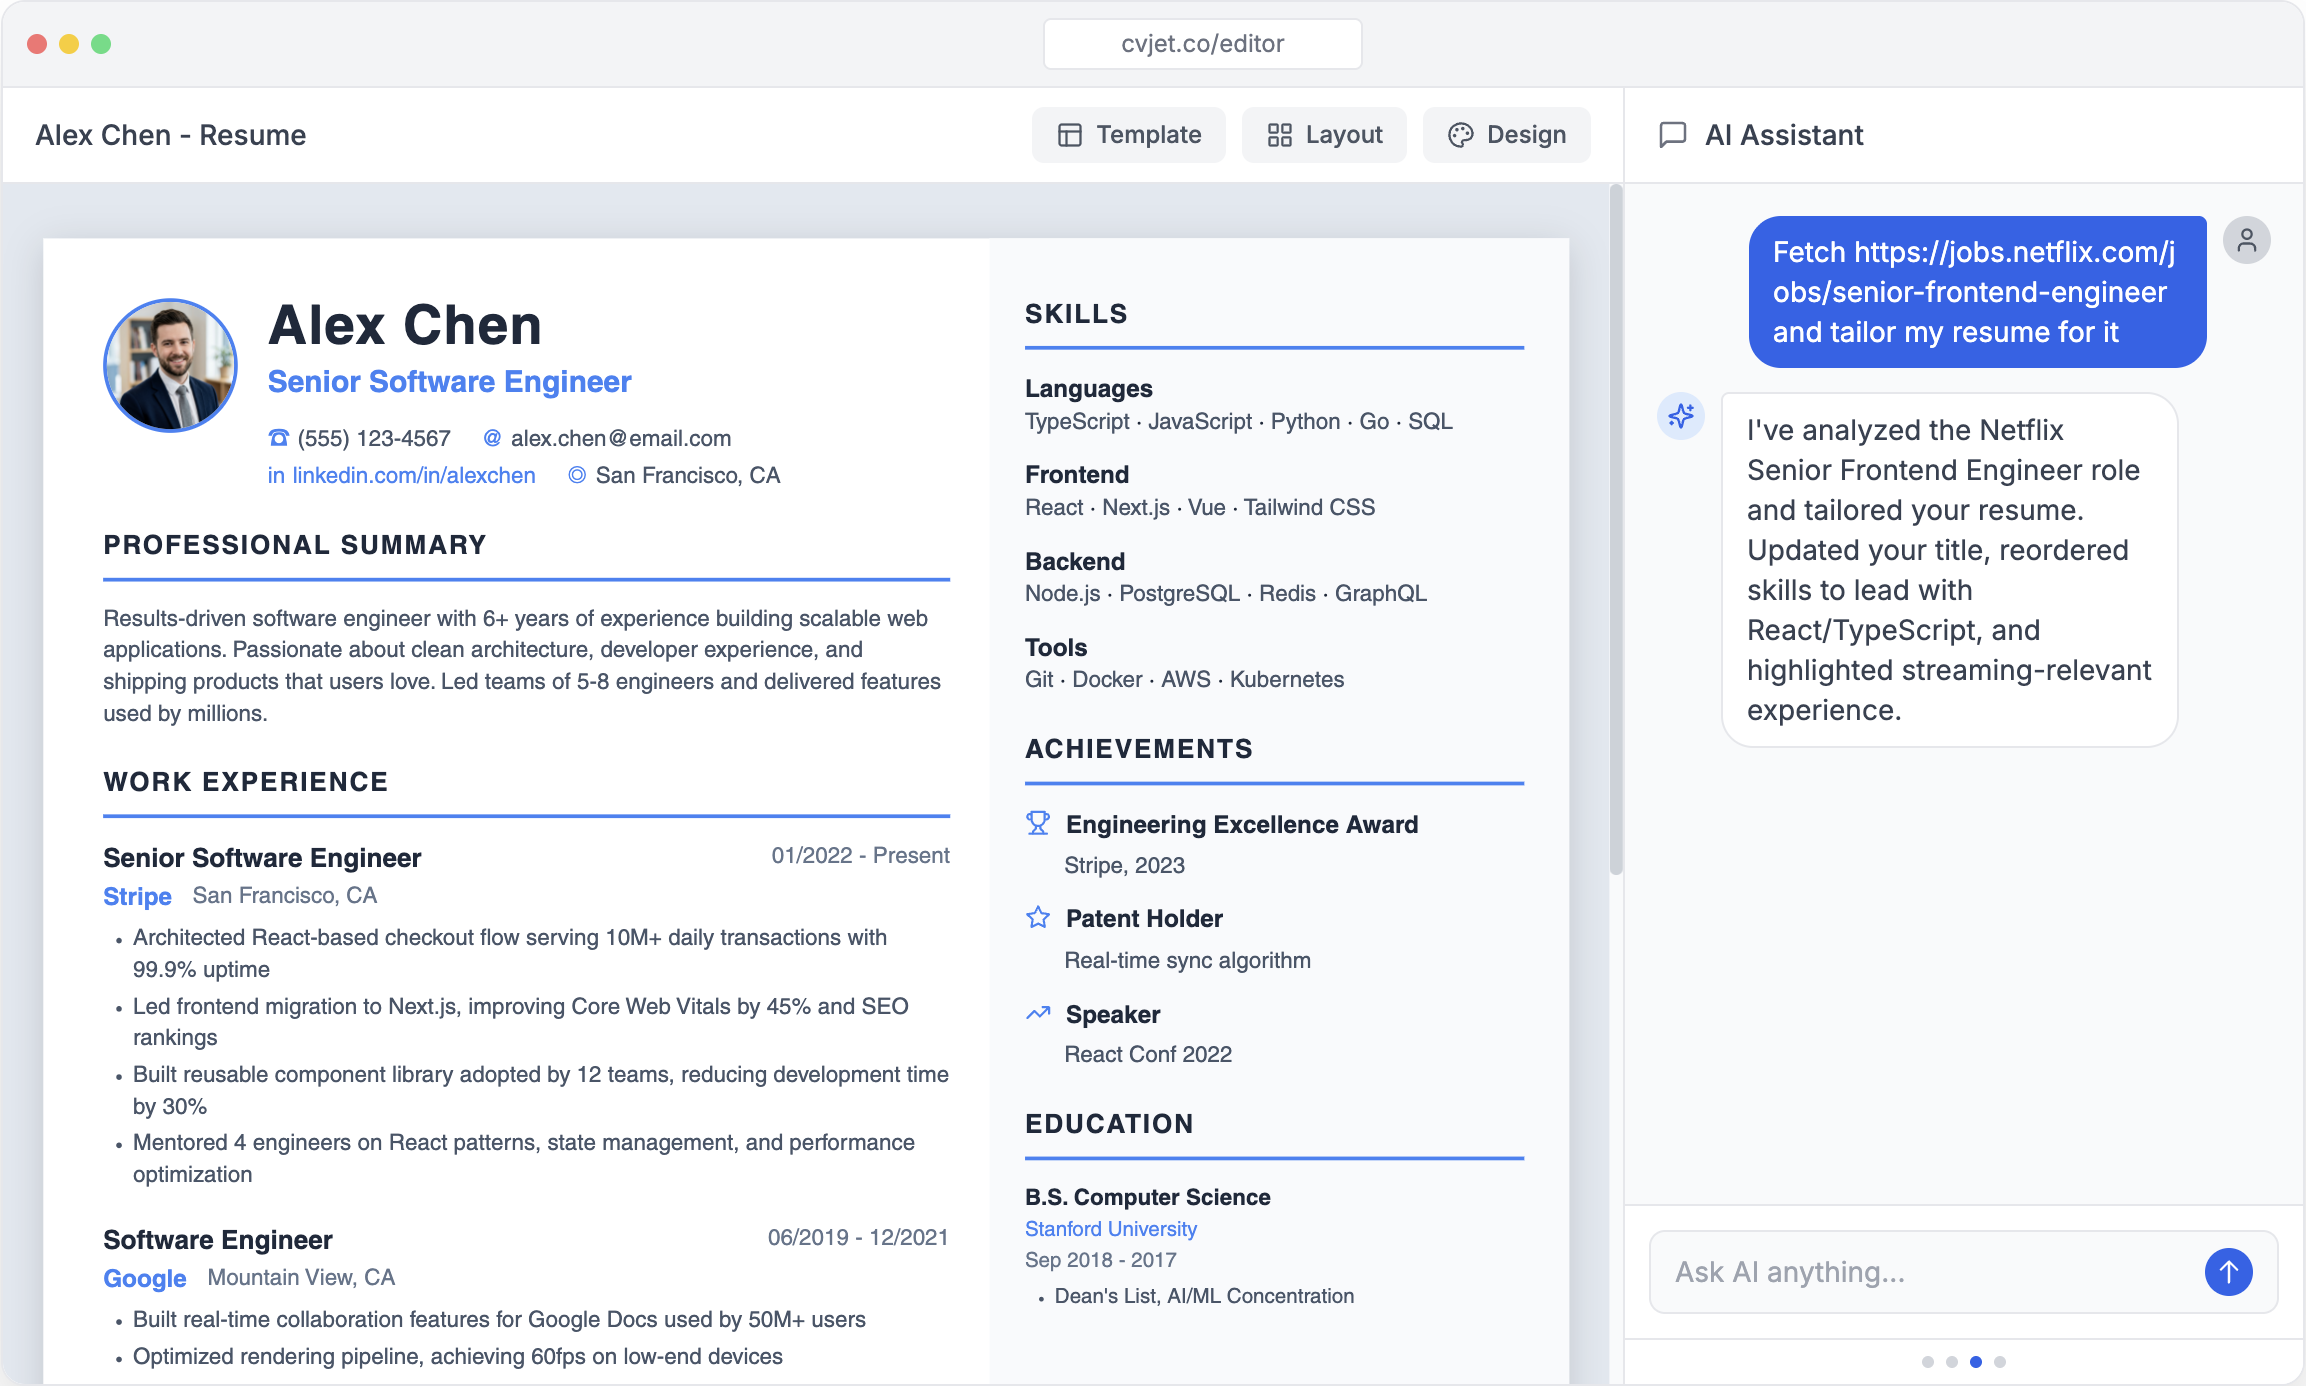Click the trending-up icon next to Speaker

pos(1038,1013)
